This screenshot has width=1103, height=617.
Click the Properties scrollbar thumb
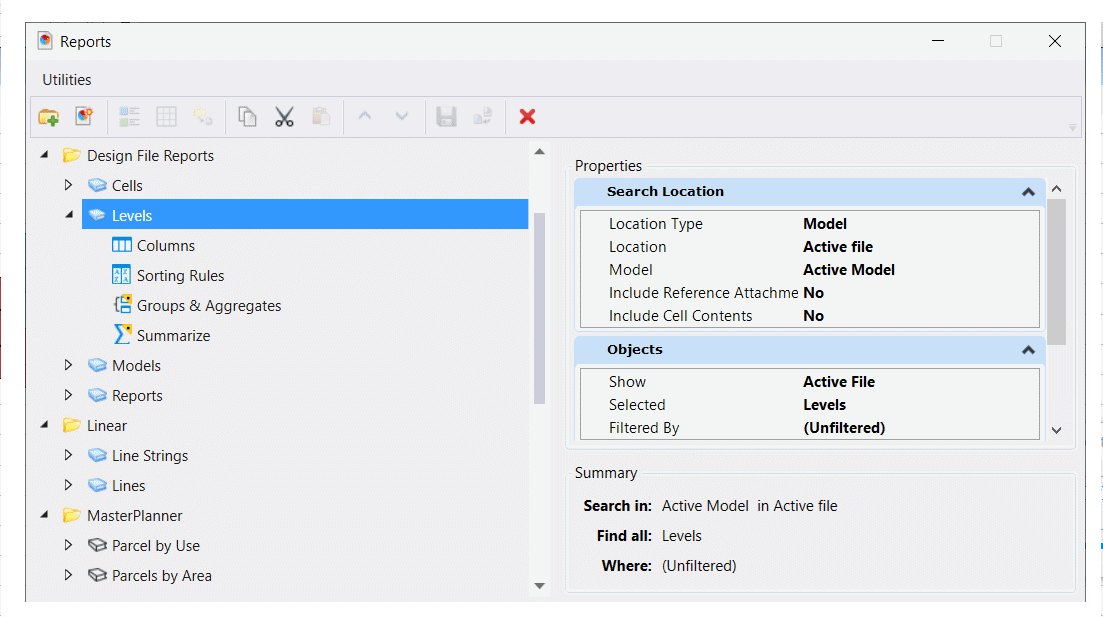click(x=1057, y=272)
